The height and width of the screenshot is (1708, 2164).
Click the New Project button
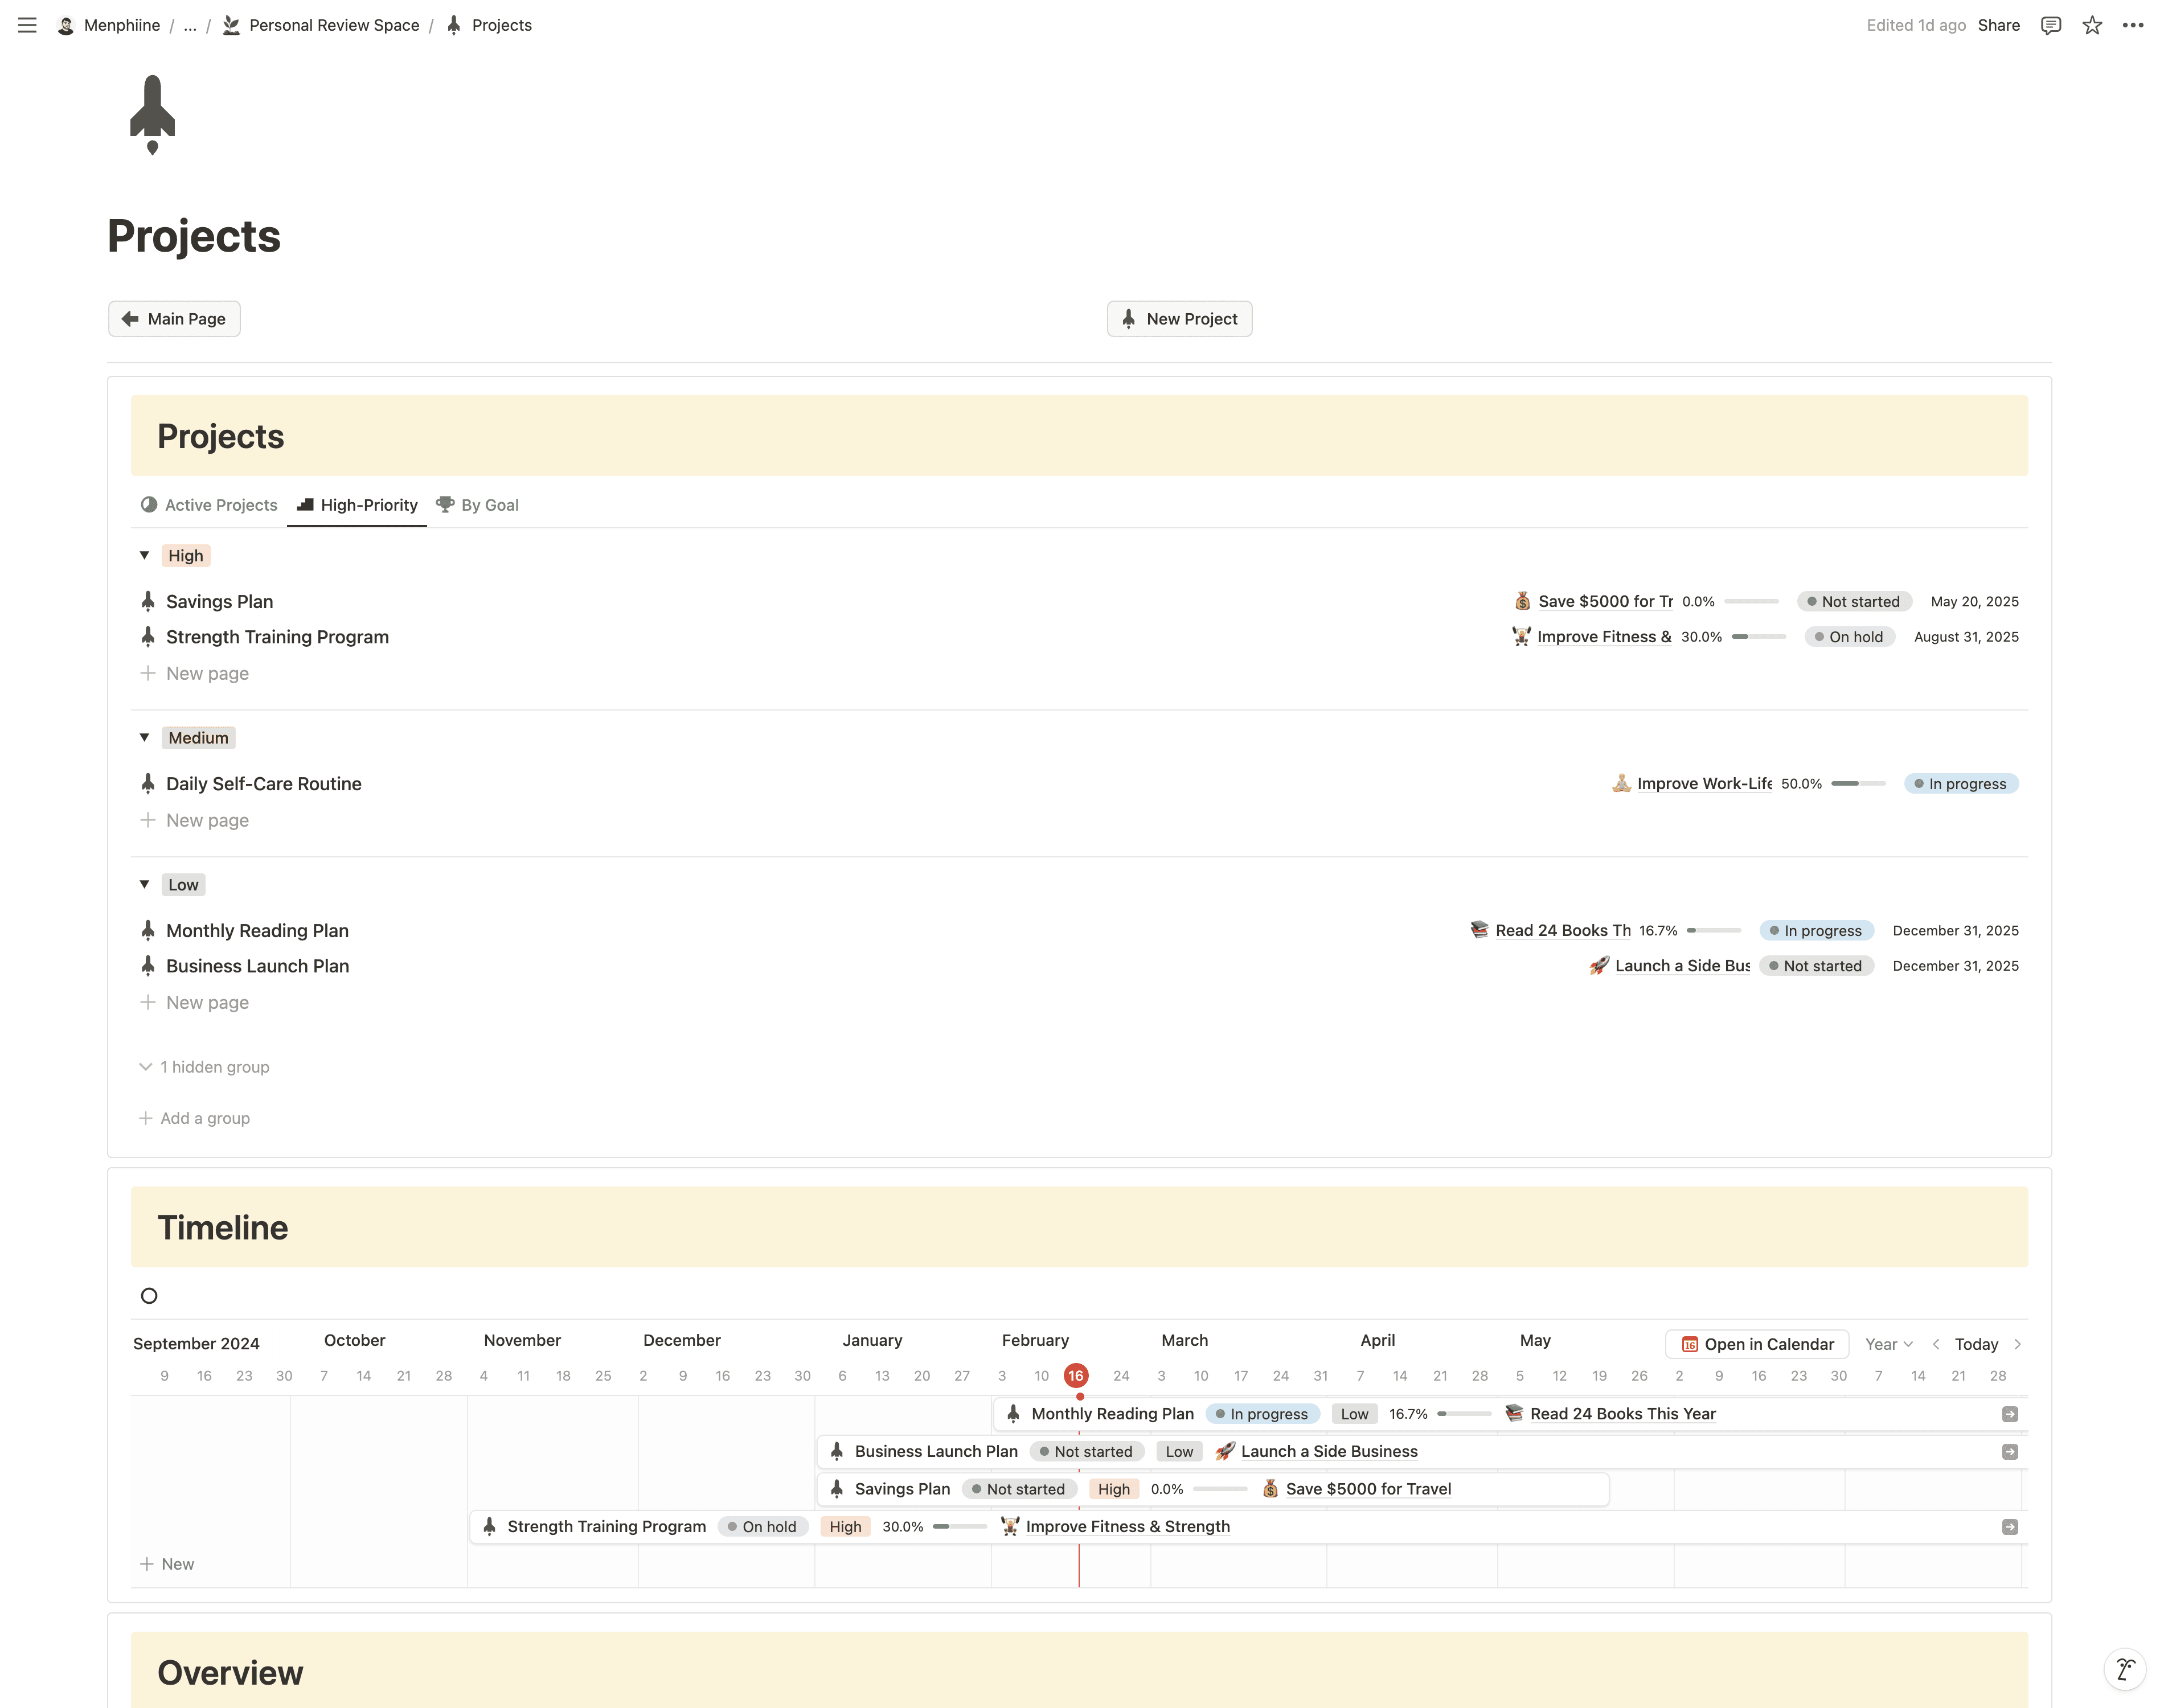click(1179, 319)
